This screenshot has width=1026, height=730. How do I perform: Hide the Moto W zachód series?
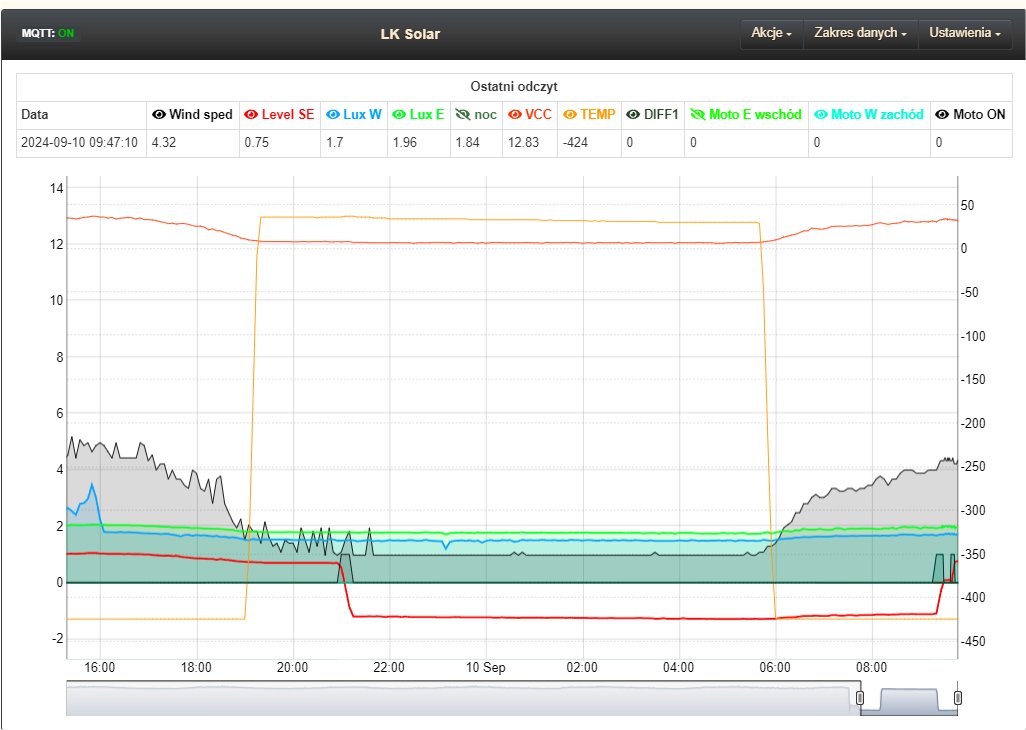click(819, 115)
